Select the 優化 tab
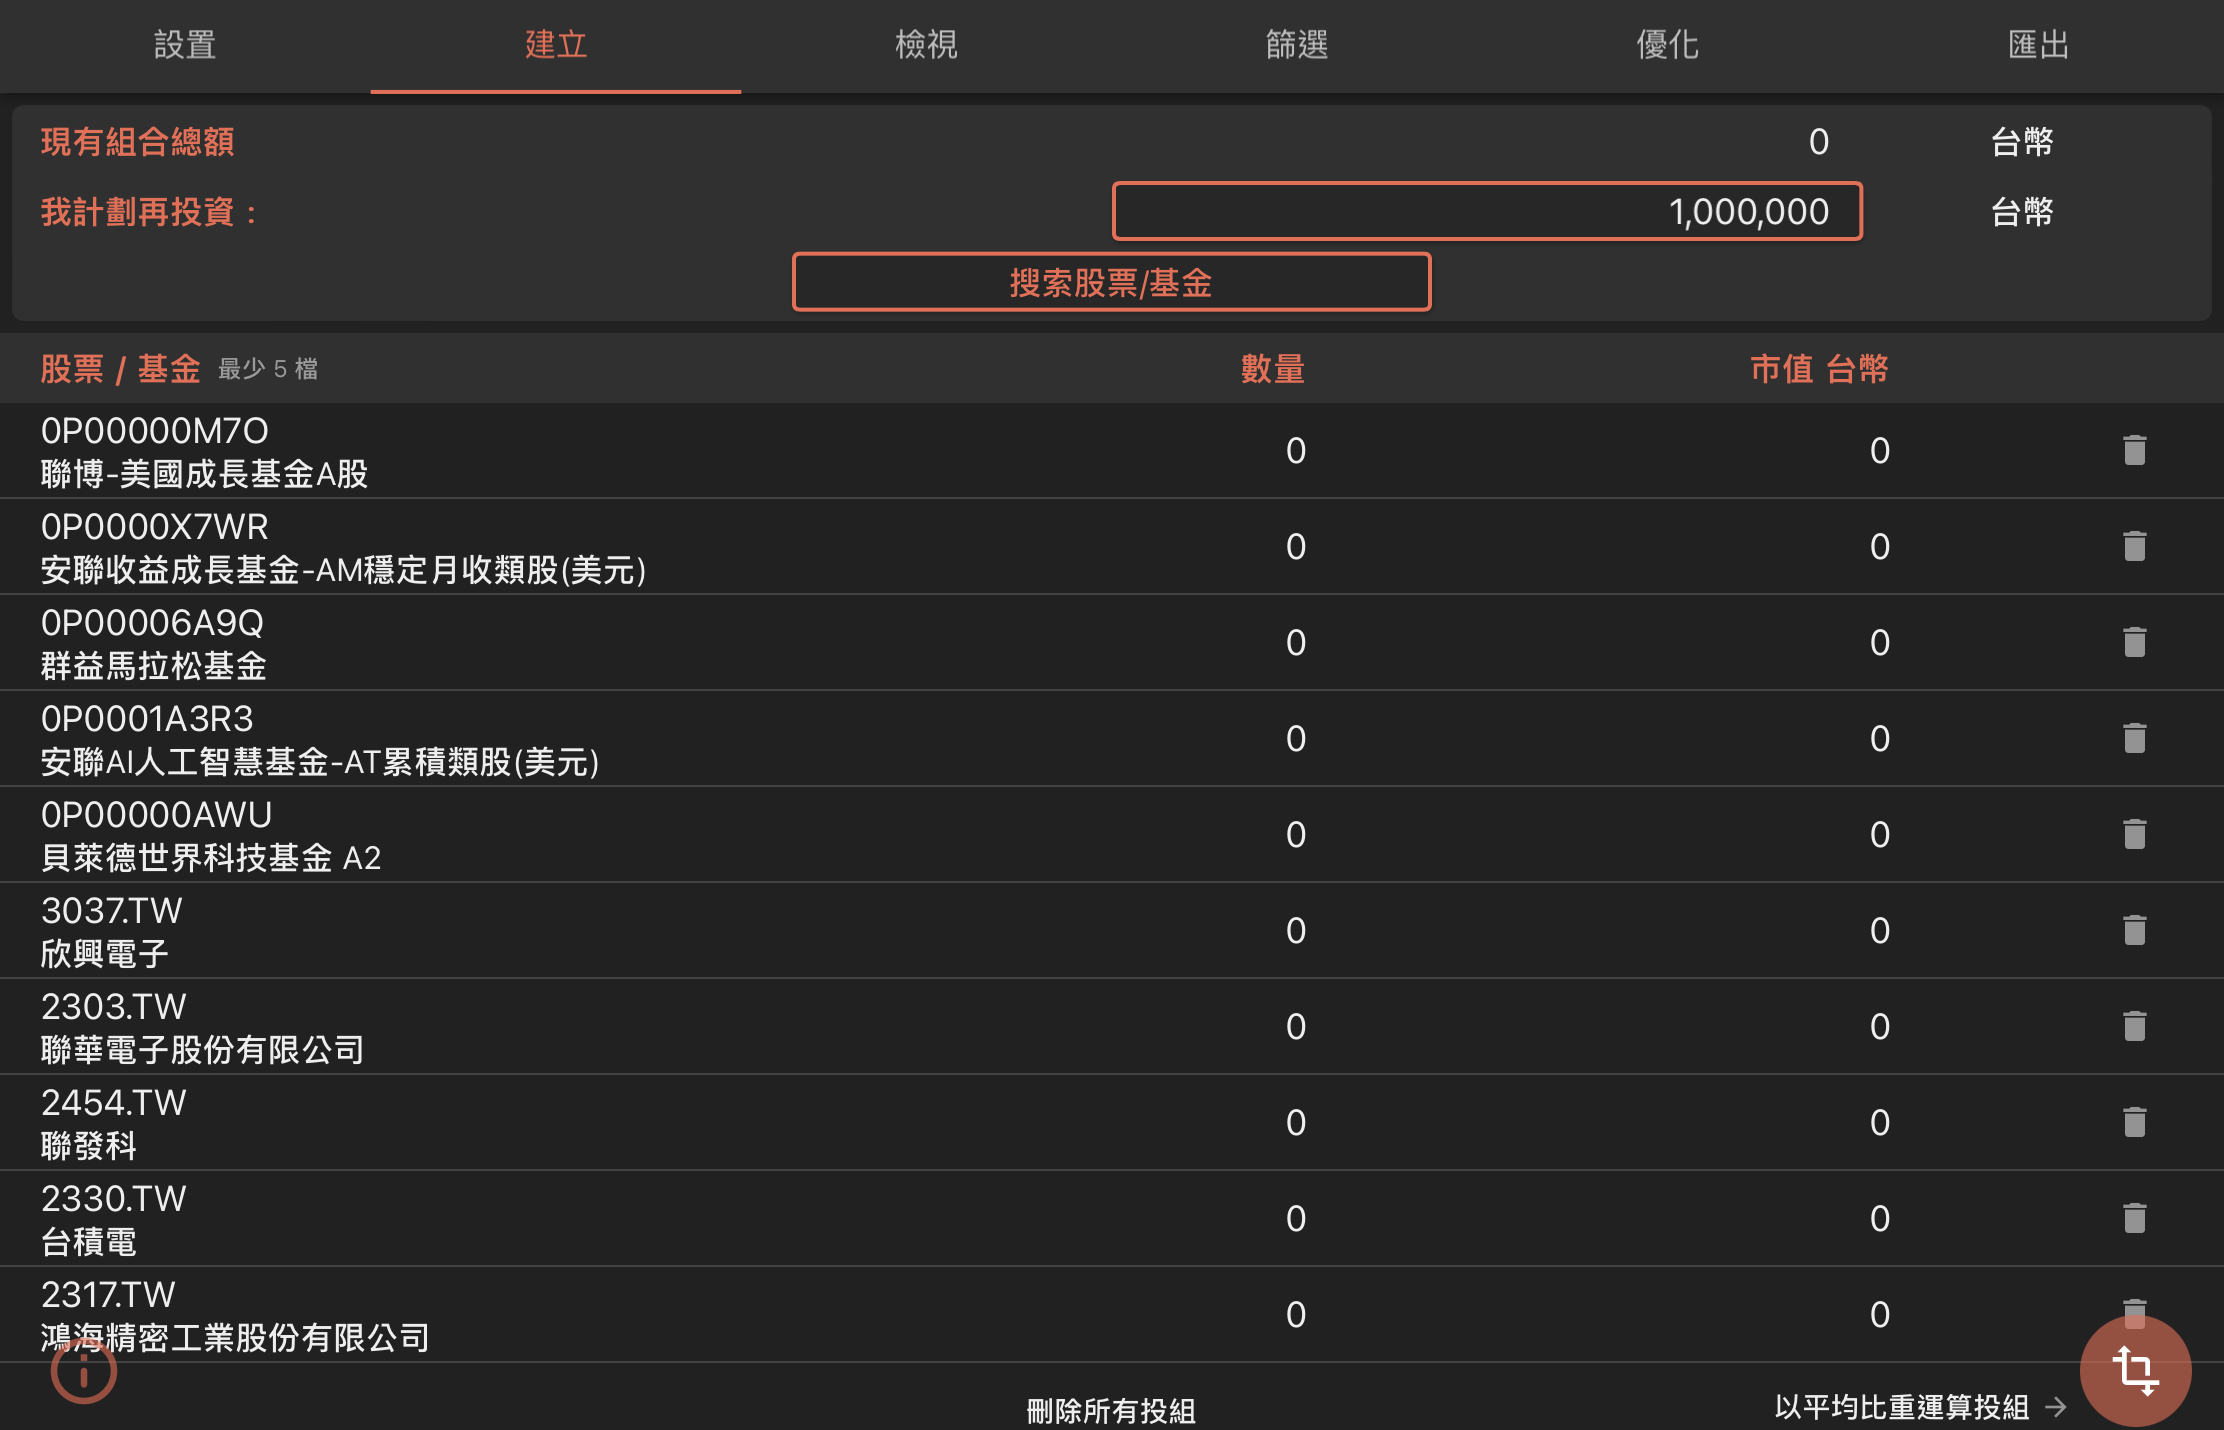This screenshot has width=2224, height=1430. tap(1667, 45)
